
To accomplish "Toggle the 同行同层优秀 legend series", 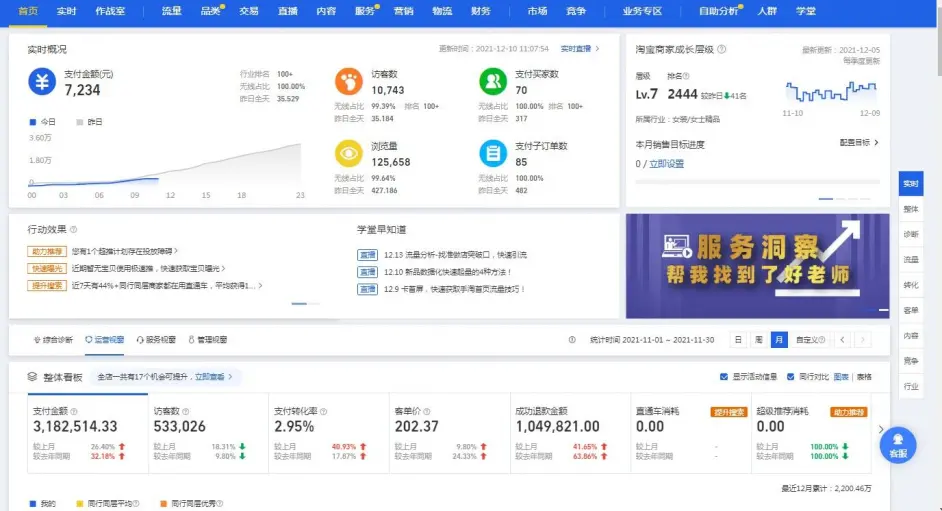I will pos(192,504).
